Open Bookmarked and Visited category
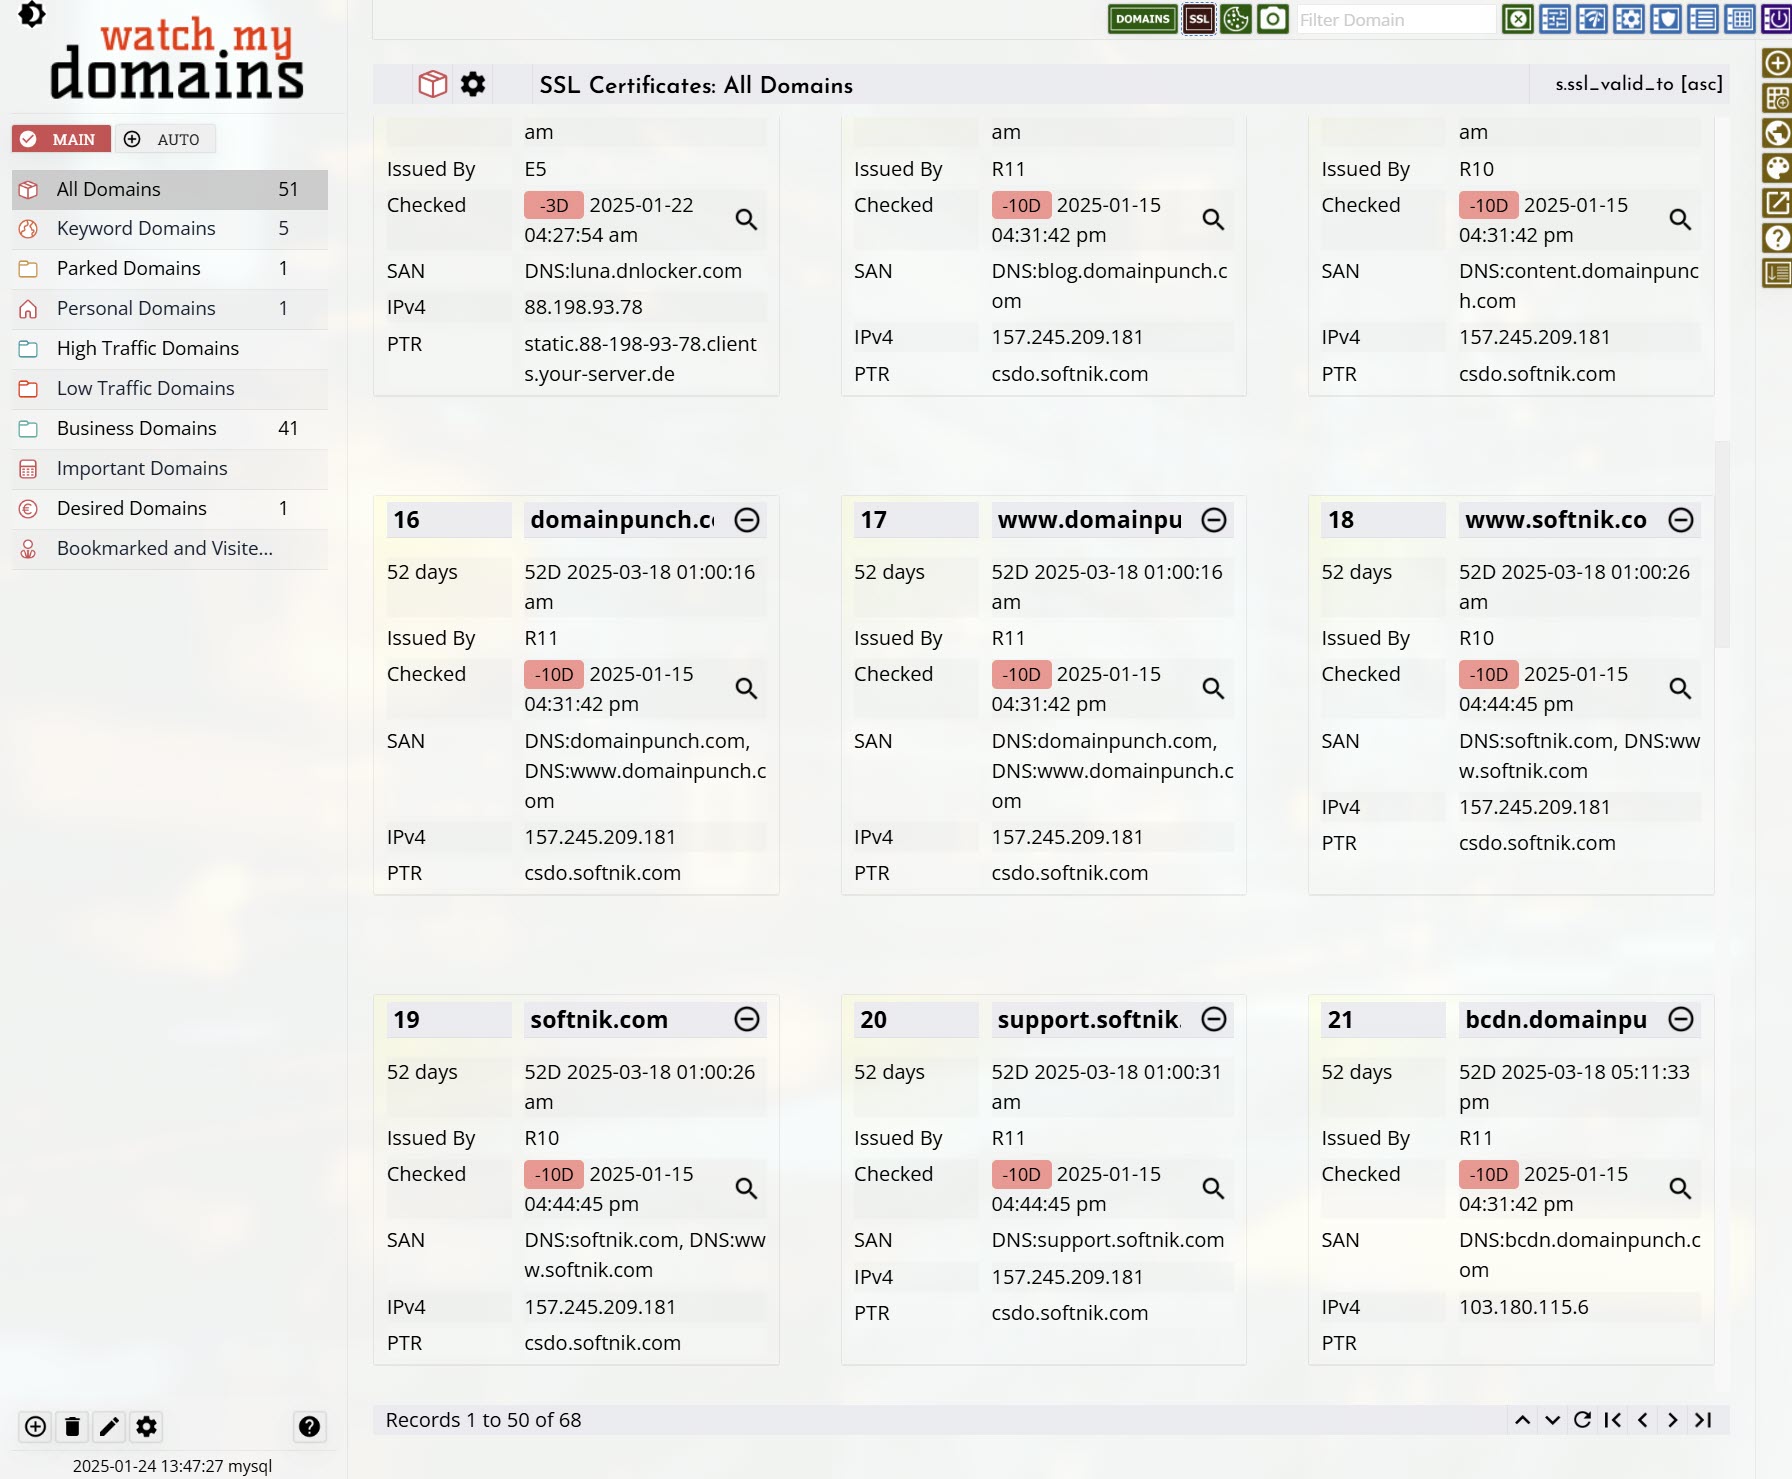Viewport: 1792px width, 1479px height. pyautogui.click(x=170, y=549)
